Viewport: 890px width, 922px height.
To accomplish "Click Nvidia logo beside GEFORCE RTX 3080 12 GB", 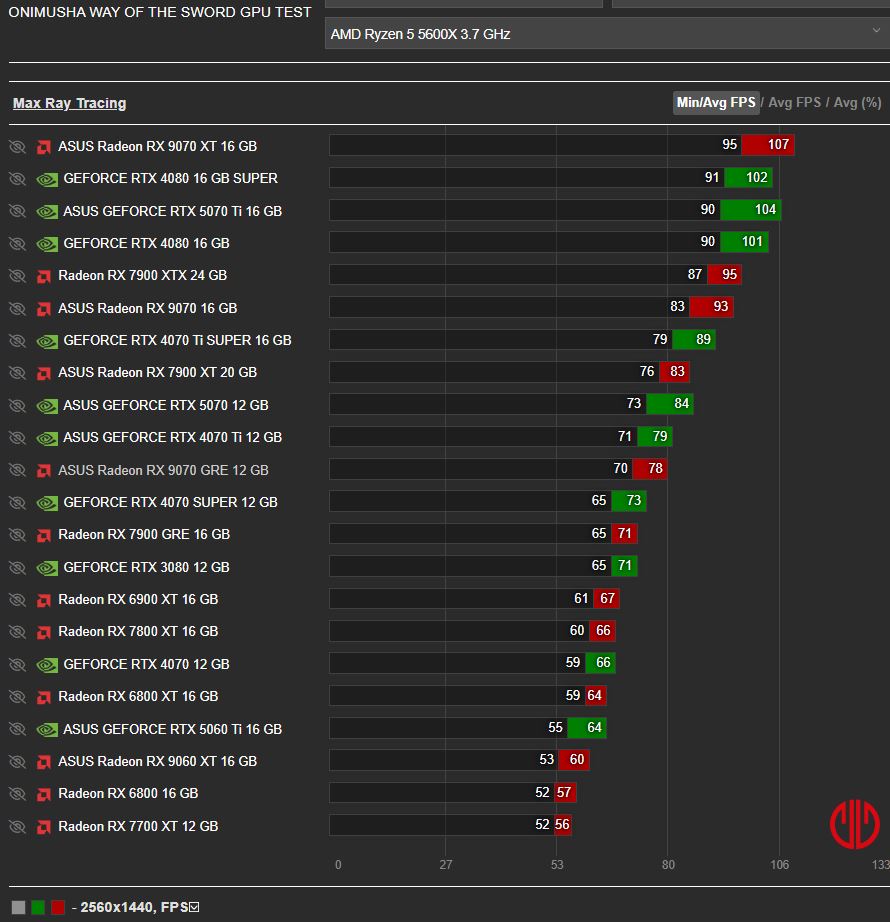I will [x=47, y=568].
